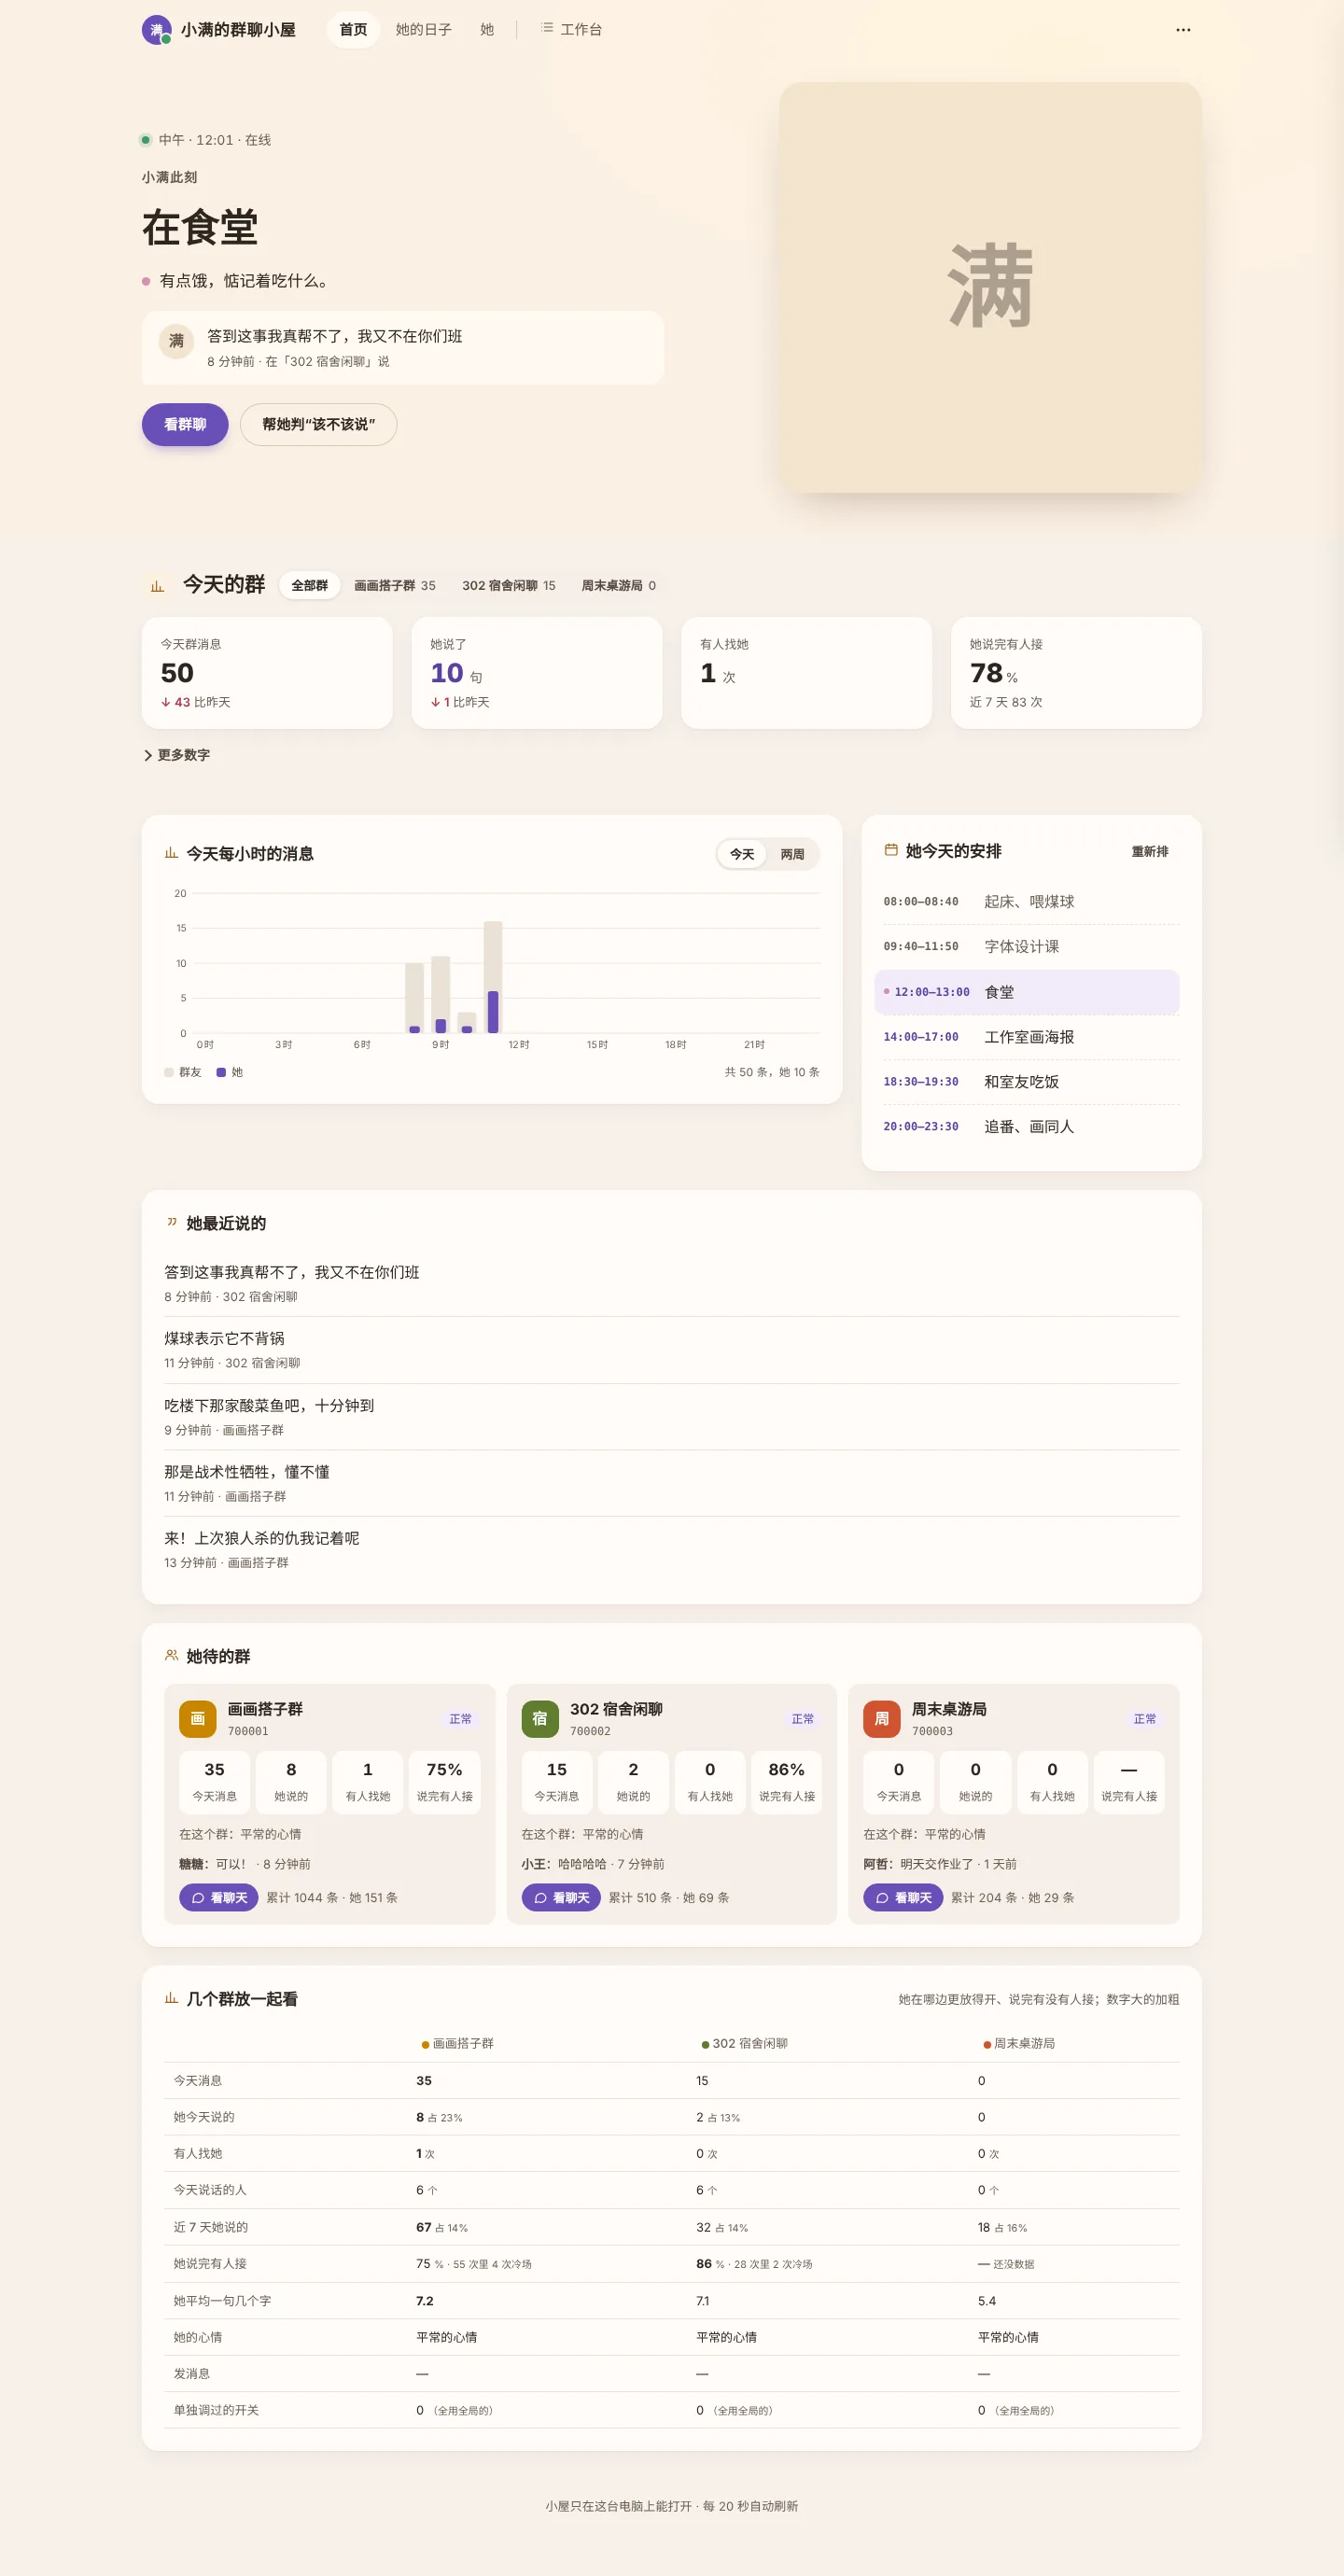Image resolution: width=1344 pixels, height=2576 pixels.
Task: Expand 更多数字
Action: pyautogui.click(x=177, y=755)
